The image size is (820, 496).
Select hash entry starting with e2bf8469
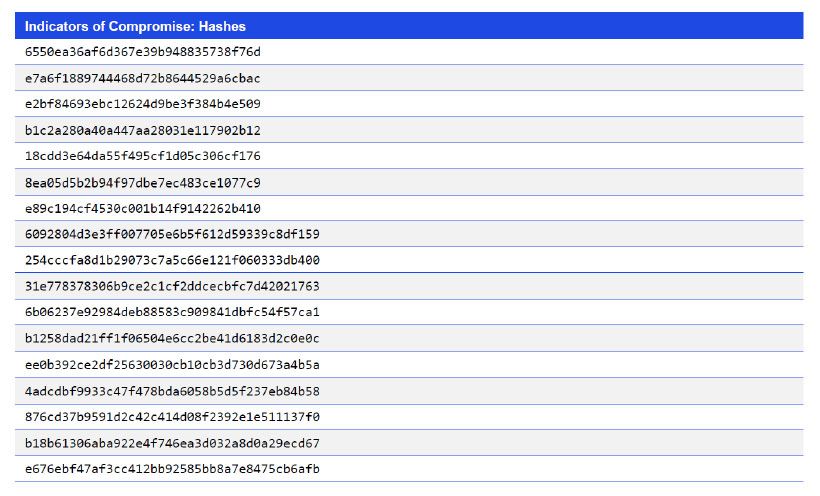[143, 104]
